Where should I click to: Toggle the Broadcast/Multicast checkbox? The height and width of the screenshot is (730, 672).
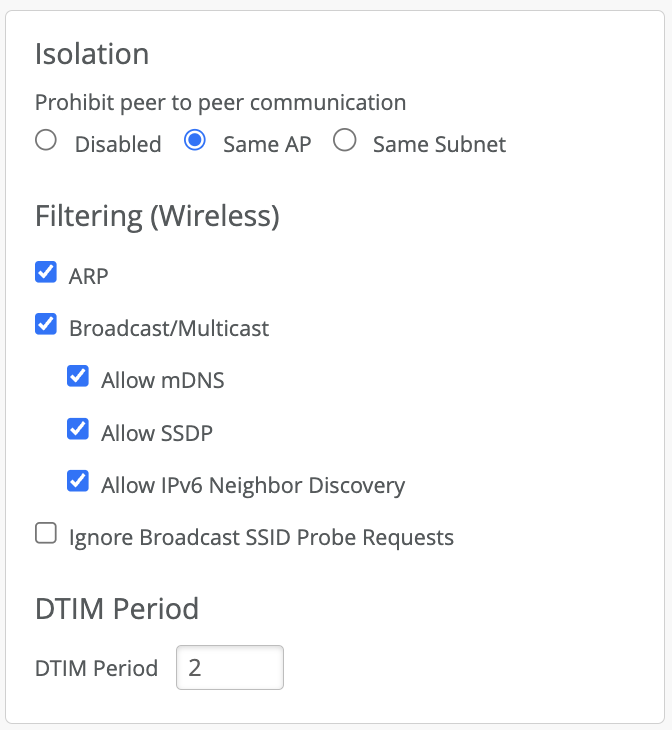(x=46, y=324)
